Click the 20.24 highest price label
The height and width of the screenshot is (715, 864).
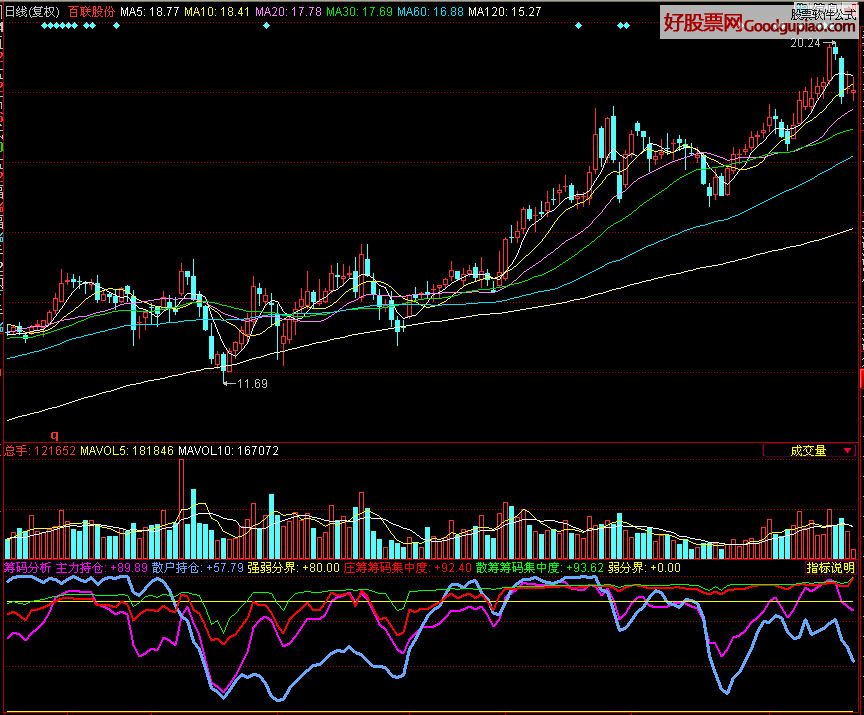(805, 44)
